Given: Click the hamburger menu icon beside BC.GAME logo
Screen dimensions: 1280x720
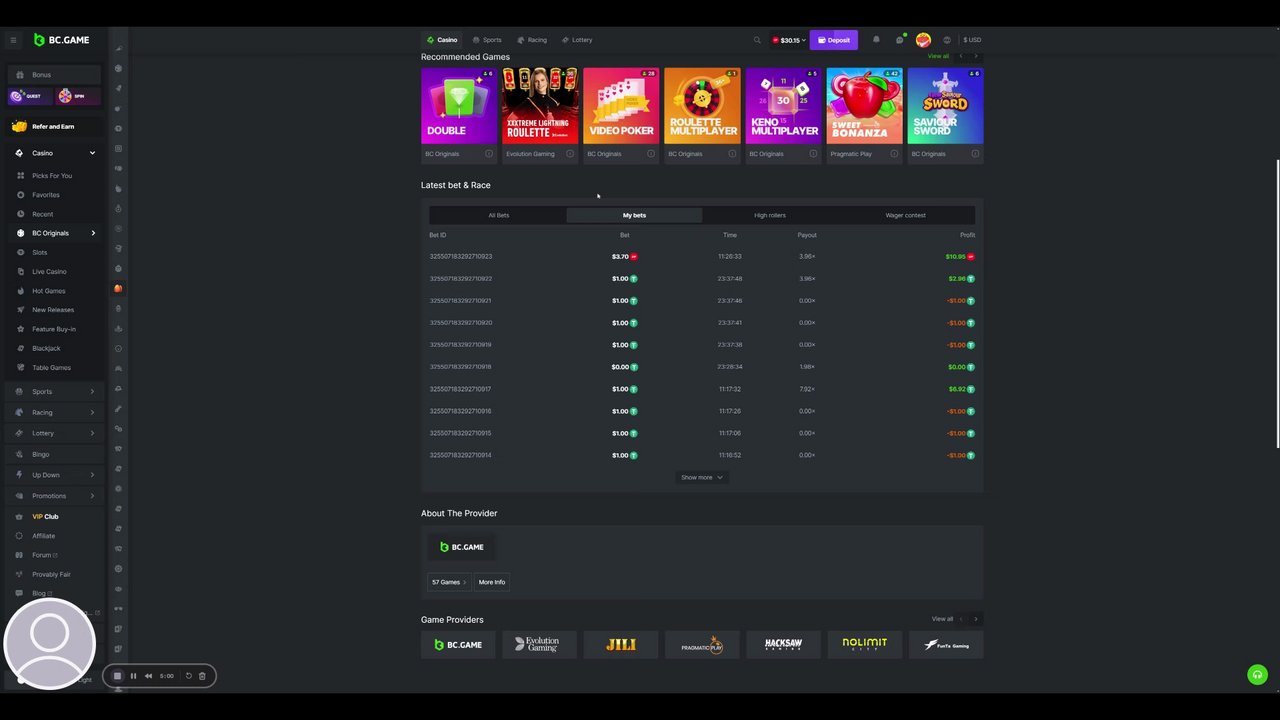Looking at the screenshot, I should coord(13,40).
